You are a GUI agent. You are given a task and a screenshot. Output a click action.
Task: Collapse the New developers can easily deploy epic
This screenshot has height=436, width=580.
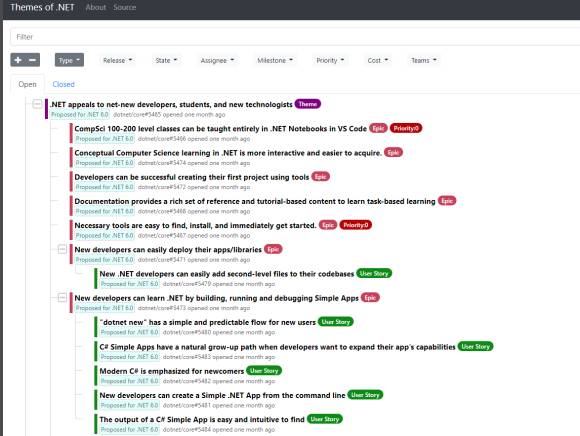62,249
